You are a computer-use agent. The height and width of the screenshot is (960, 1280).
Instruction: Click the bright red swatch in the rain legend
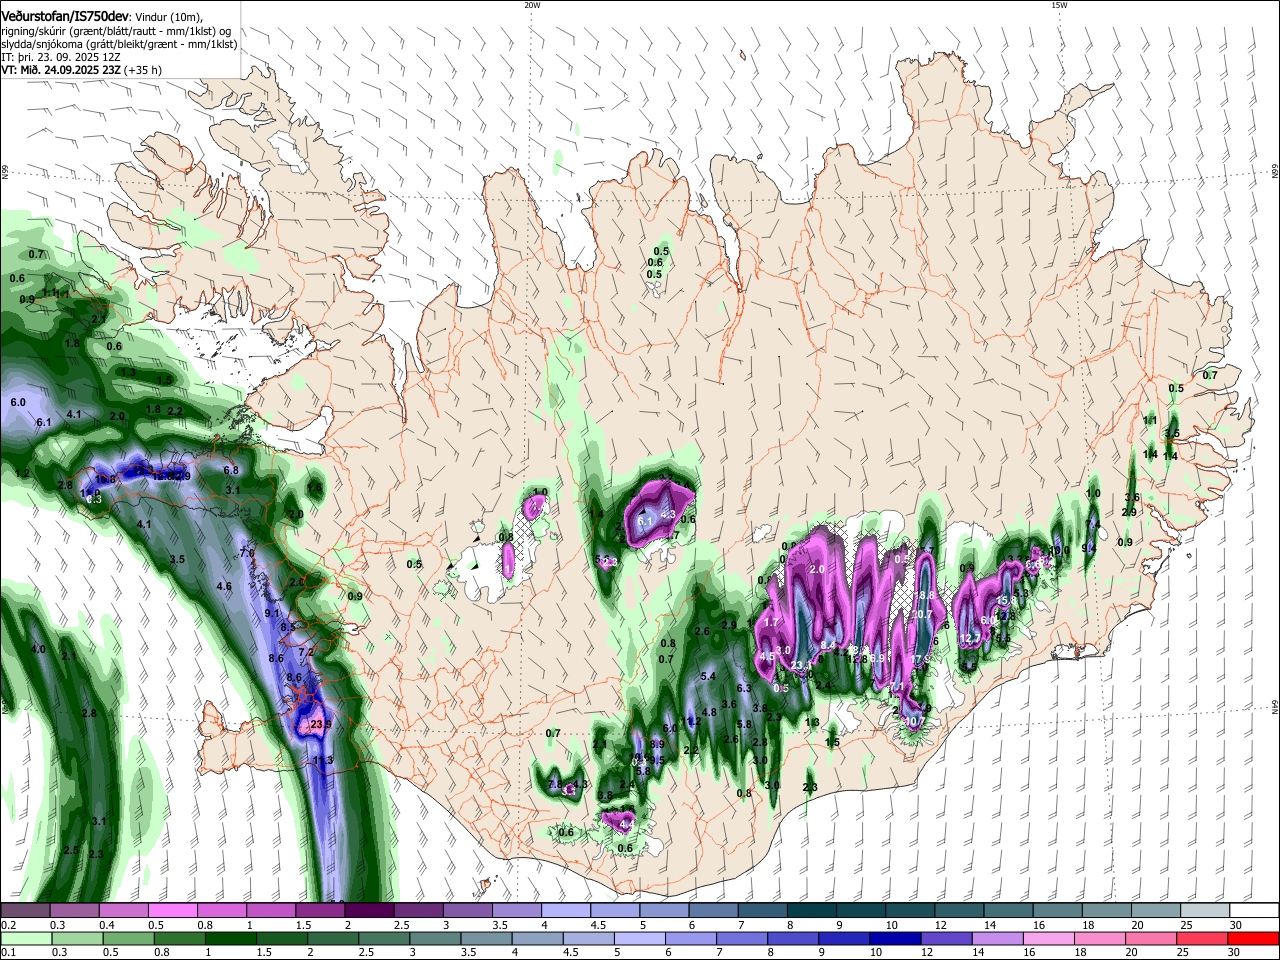(x=1254, y=938)
